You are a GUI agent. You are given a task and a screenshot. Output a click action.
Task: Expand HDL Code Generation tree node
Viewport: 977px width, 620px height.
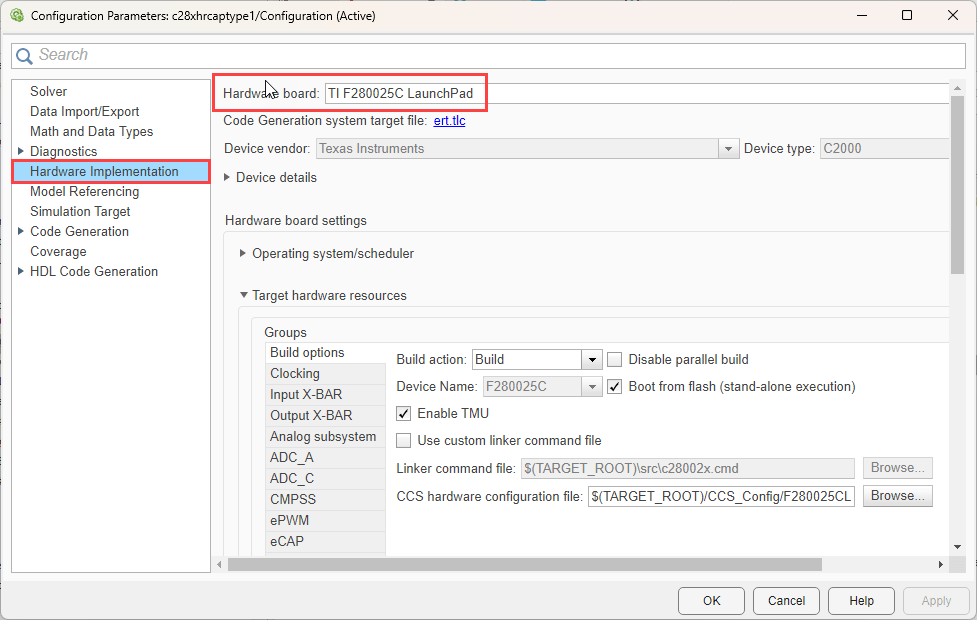(x=21, y=272)
